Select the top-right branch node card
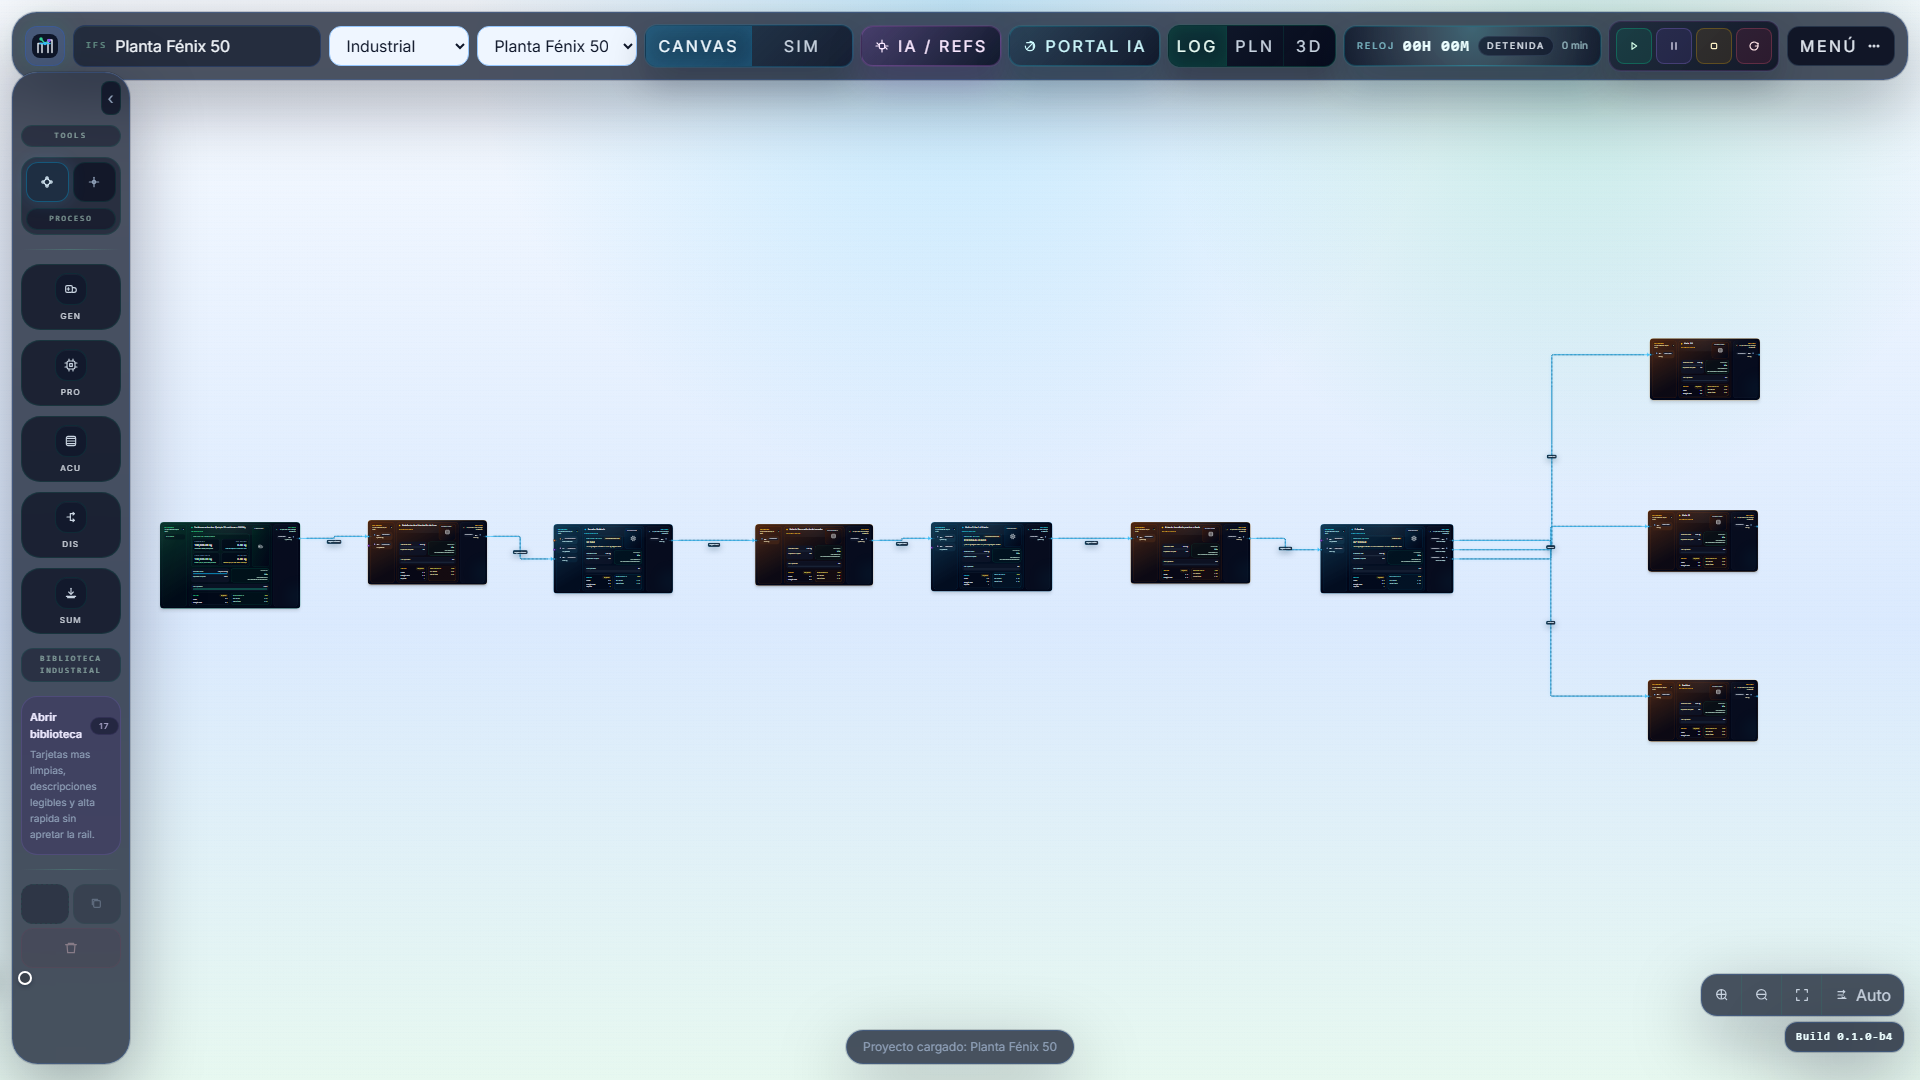This screenshot has width=1920, height=1080. (x=1705, y=369)
